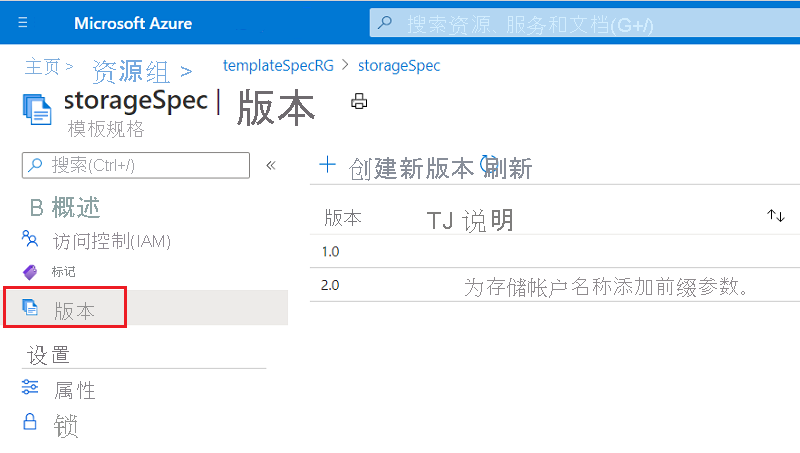The image size is (800, 453).
Task: Click the storageSpec template spec icon
Action: coord(37,109)
